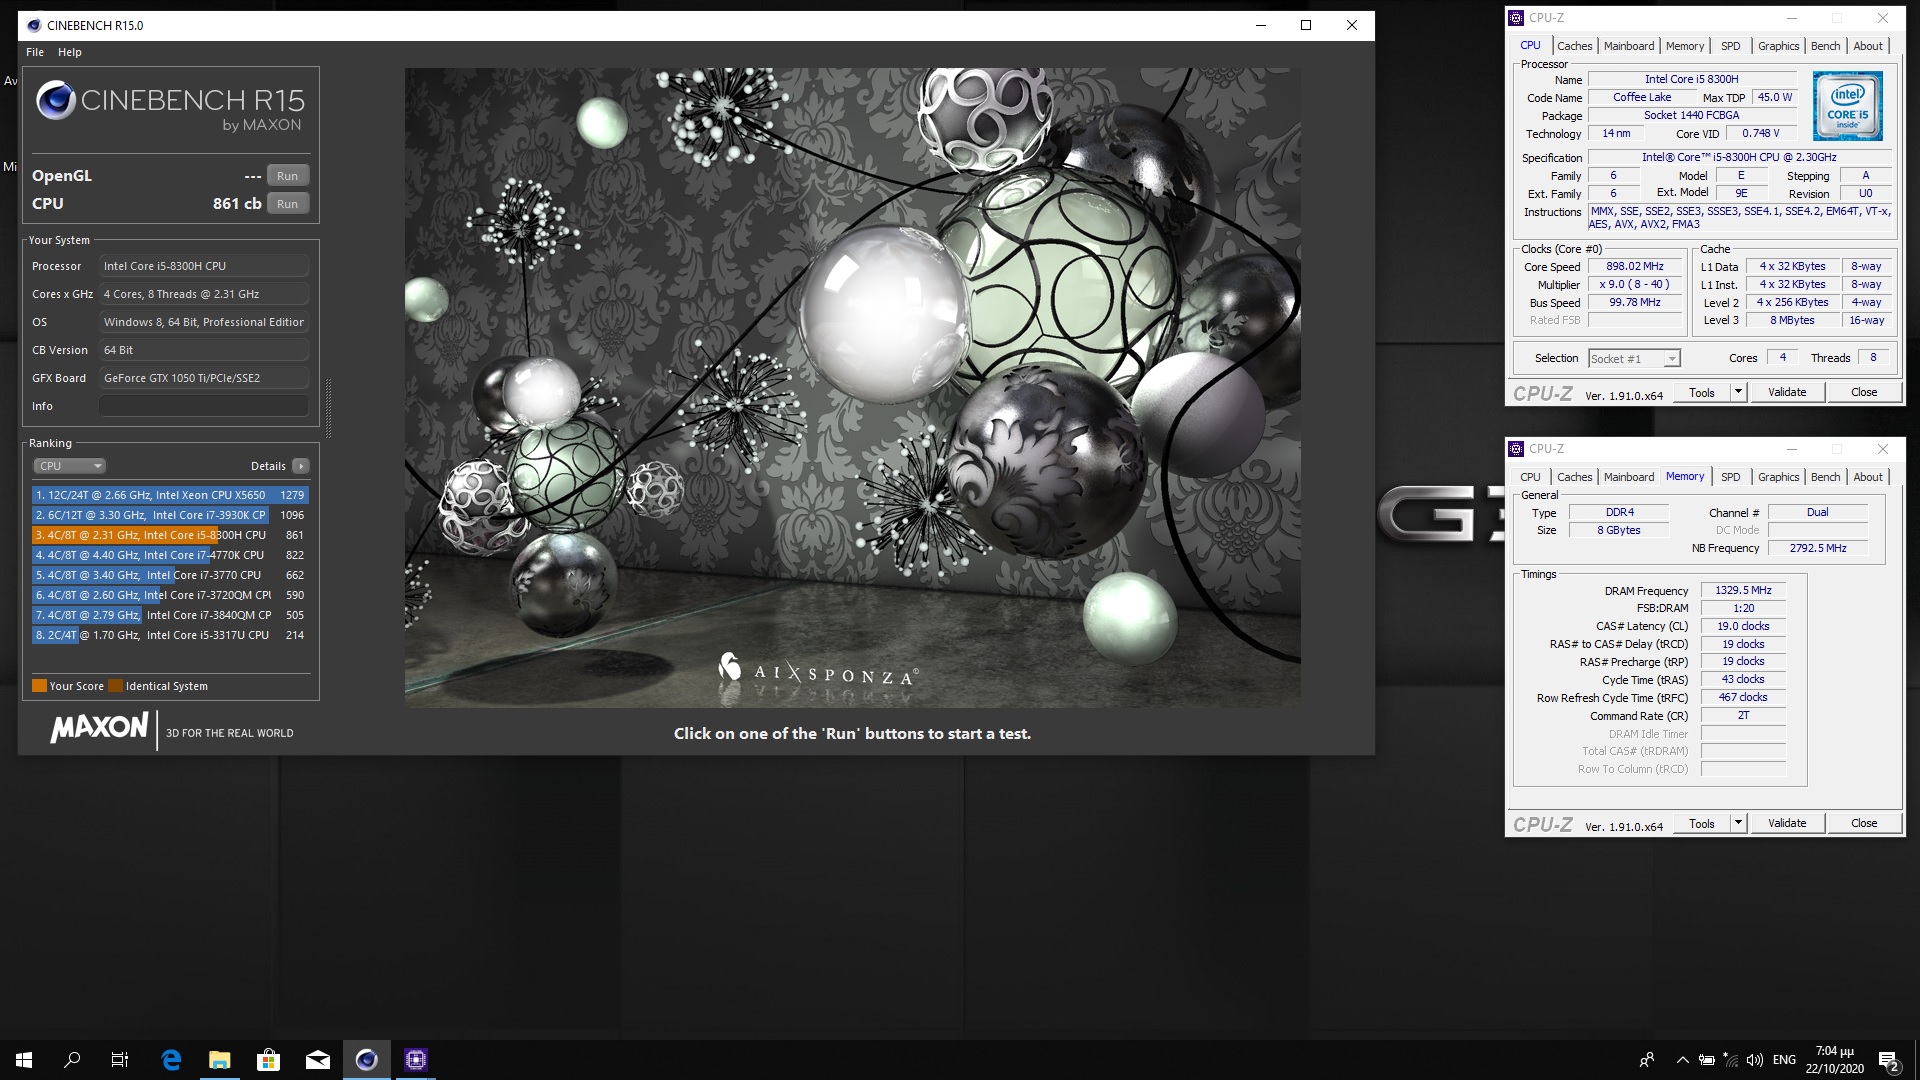
Task: Open Graphics tab in lower CPU-Z
Action: point(1778,477)
